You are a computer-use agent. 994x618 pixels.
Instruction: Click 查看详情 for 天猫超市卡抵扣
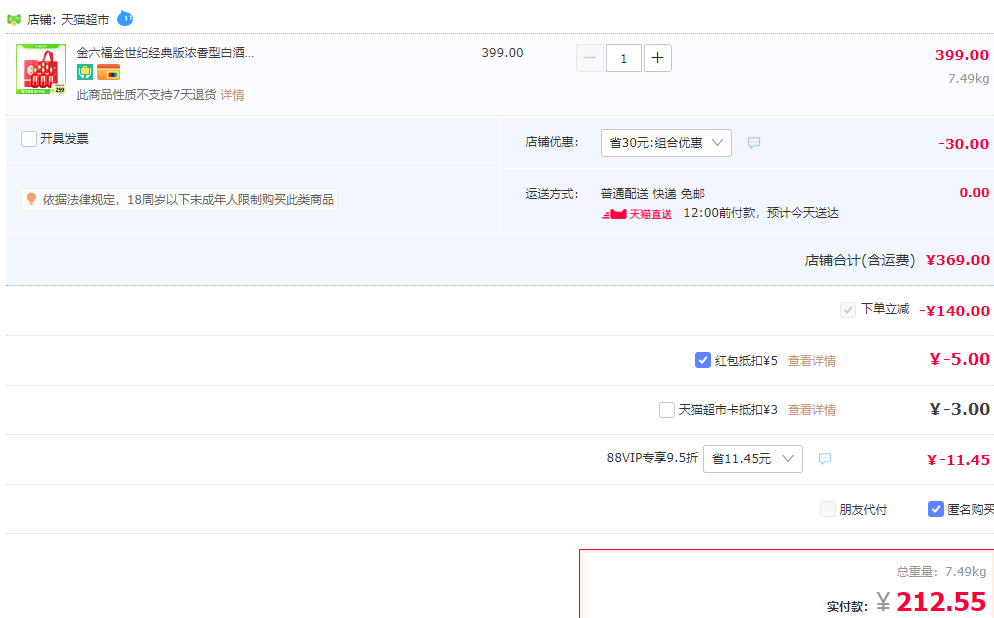811,410
